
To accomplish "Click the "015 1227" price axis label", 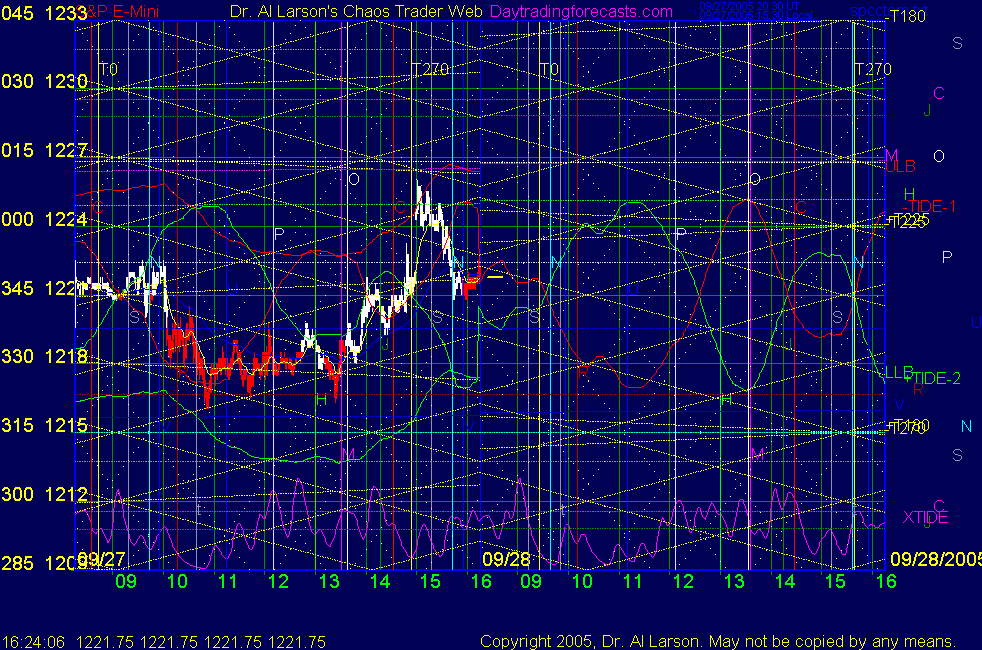I will (44, 150).
